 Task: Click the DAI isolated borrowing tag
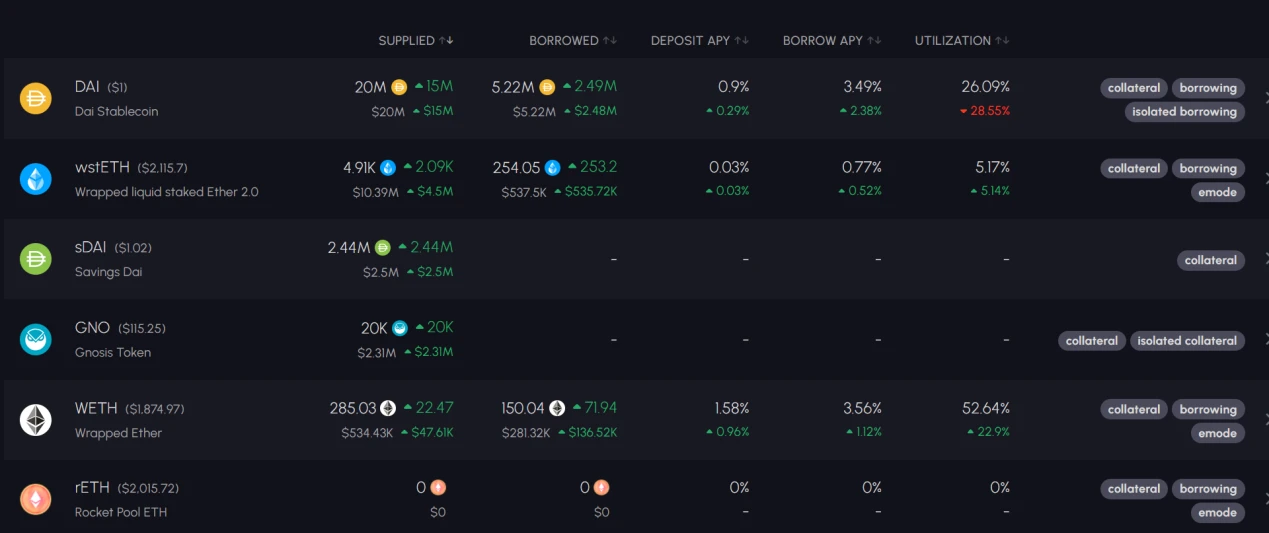point(1184,112)
